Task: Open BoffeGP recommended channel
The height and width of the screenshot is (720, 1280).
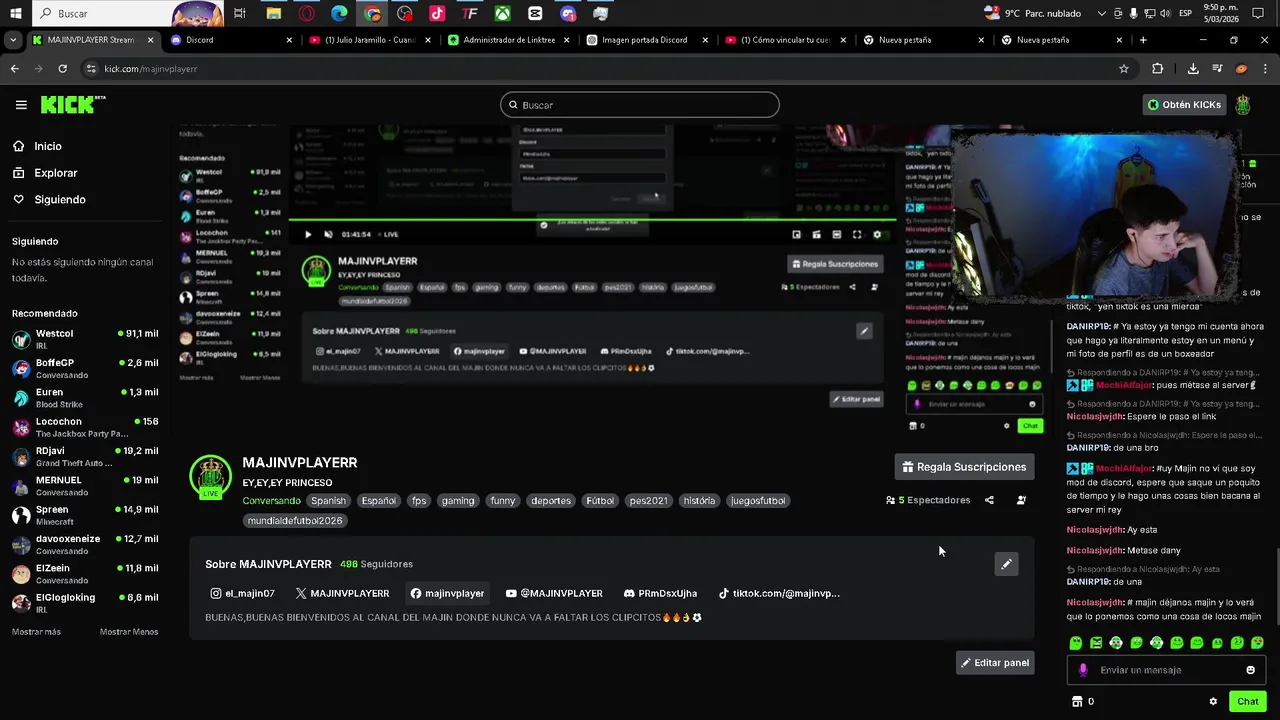Action: (85, 368)
